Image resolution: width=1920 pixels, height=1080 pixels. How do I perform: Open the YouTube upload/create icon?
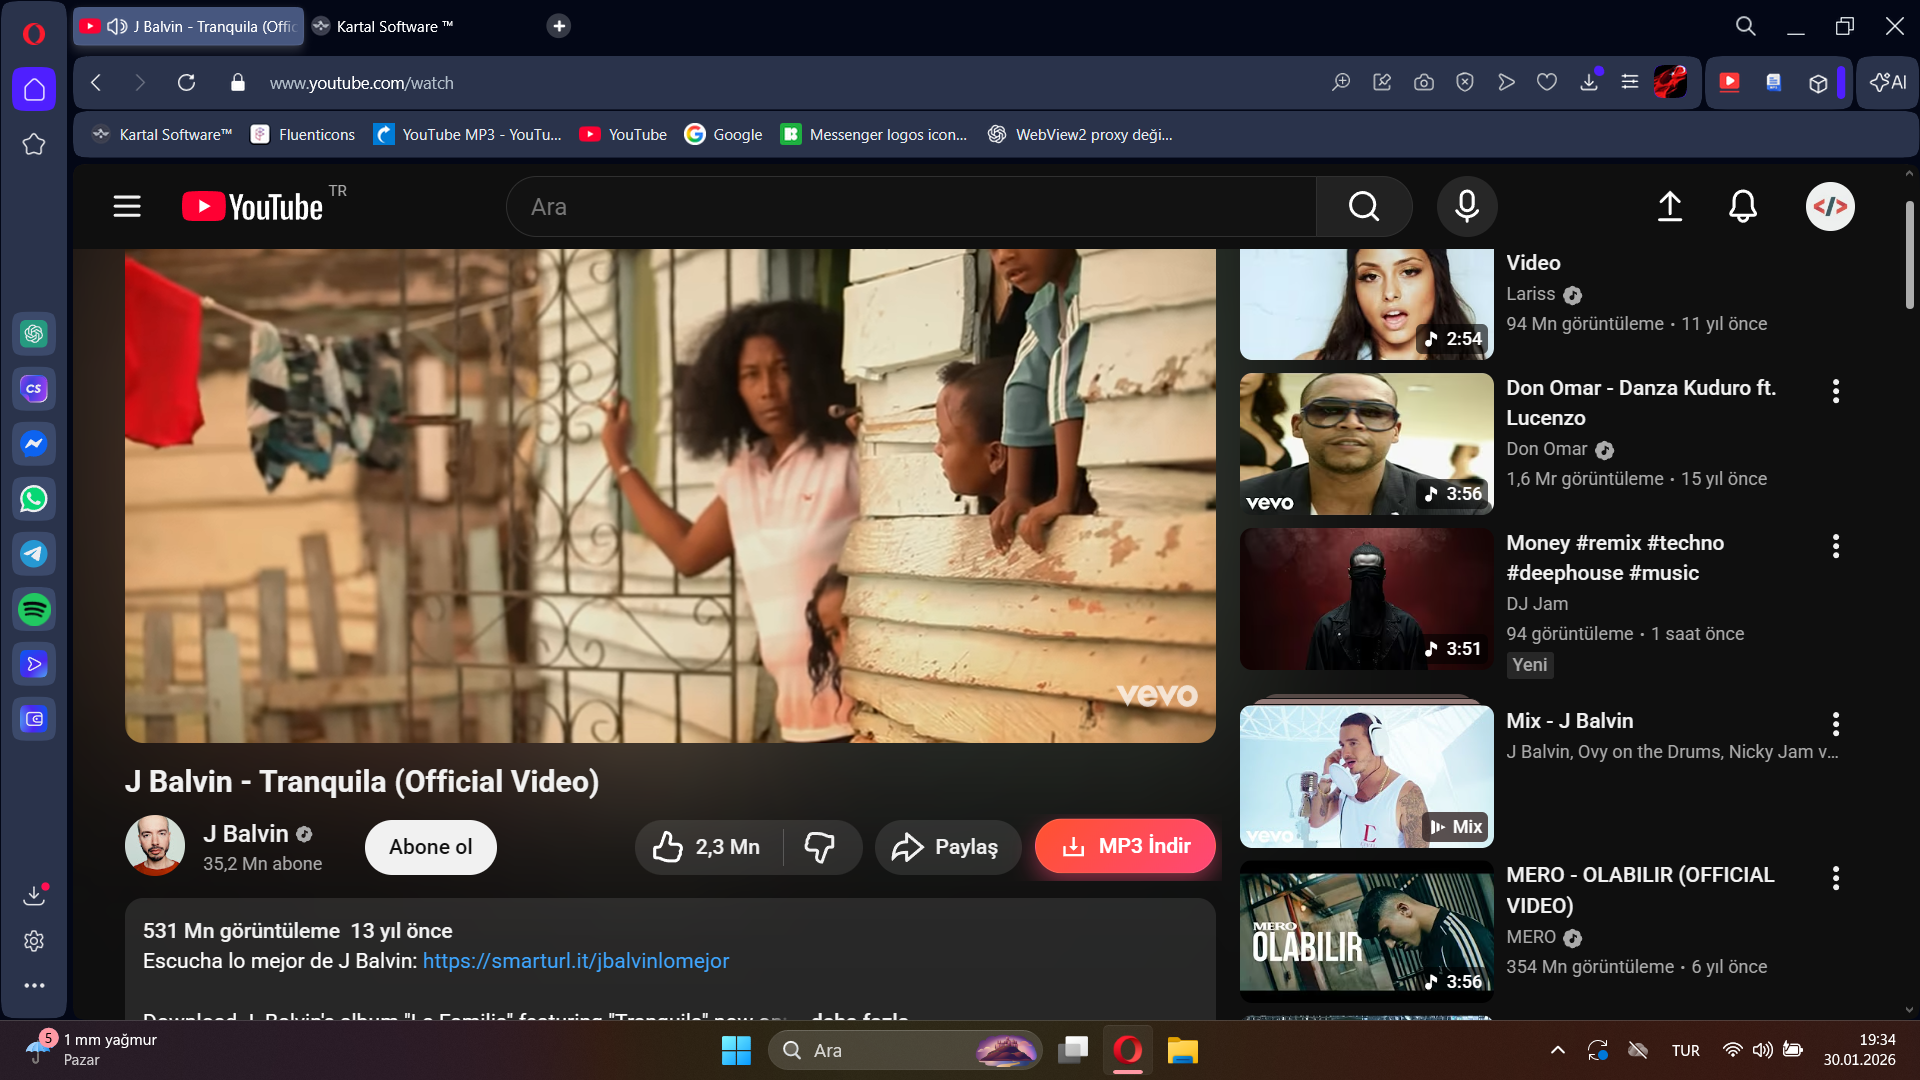1670,207
